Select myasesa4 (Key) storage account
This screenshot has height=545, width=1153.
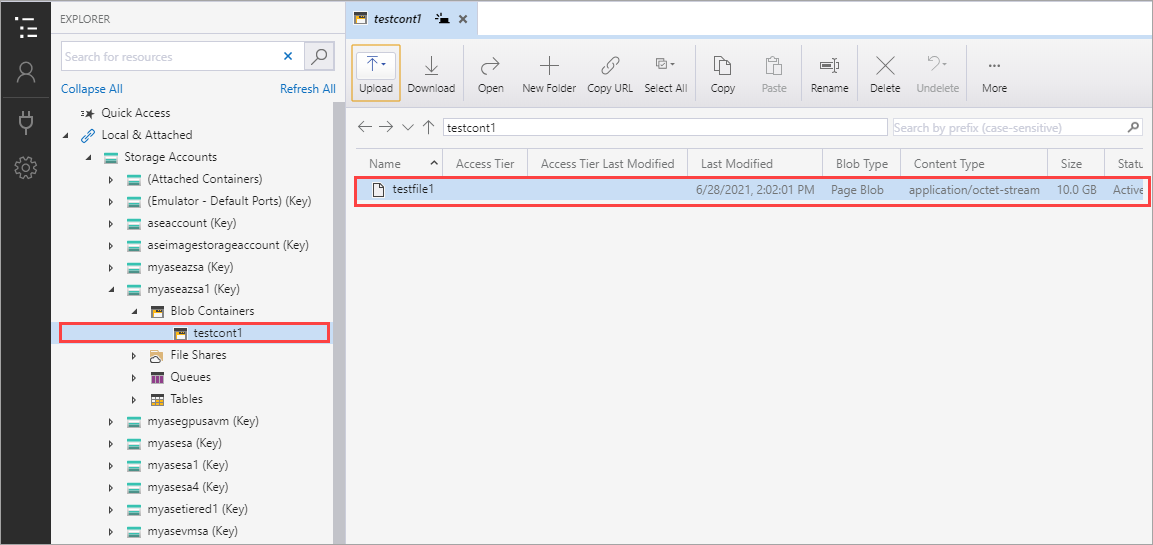point(188,487)
